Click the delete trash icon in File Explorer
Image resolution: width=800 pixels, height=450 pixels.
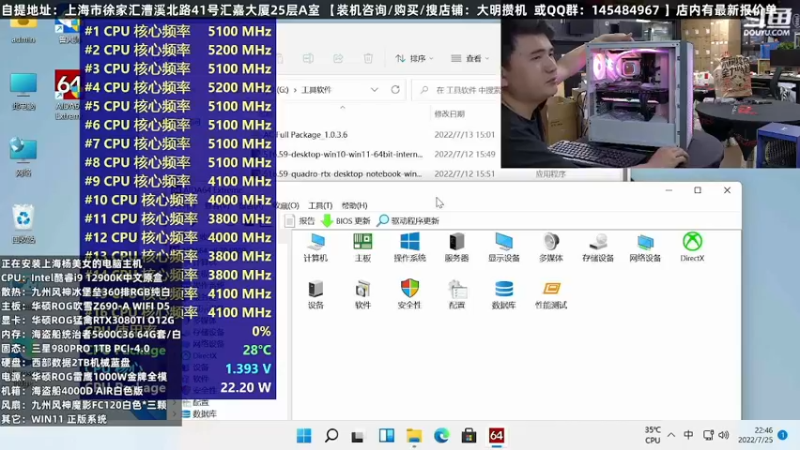coord(368,59)
